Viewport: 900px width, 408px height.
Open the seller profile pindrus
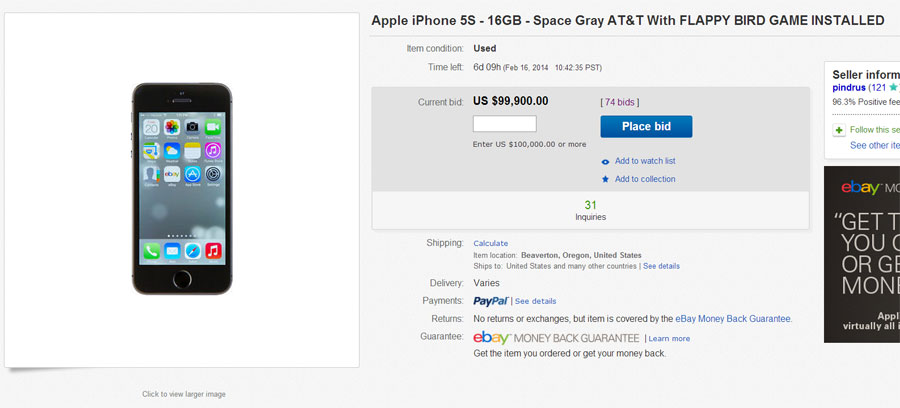[849, 88]
